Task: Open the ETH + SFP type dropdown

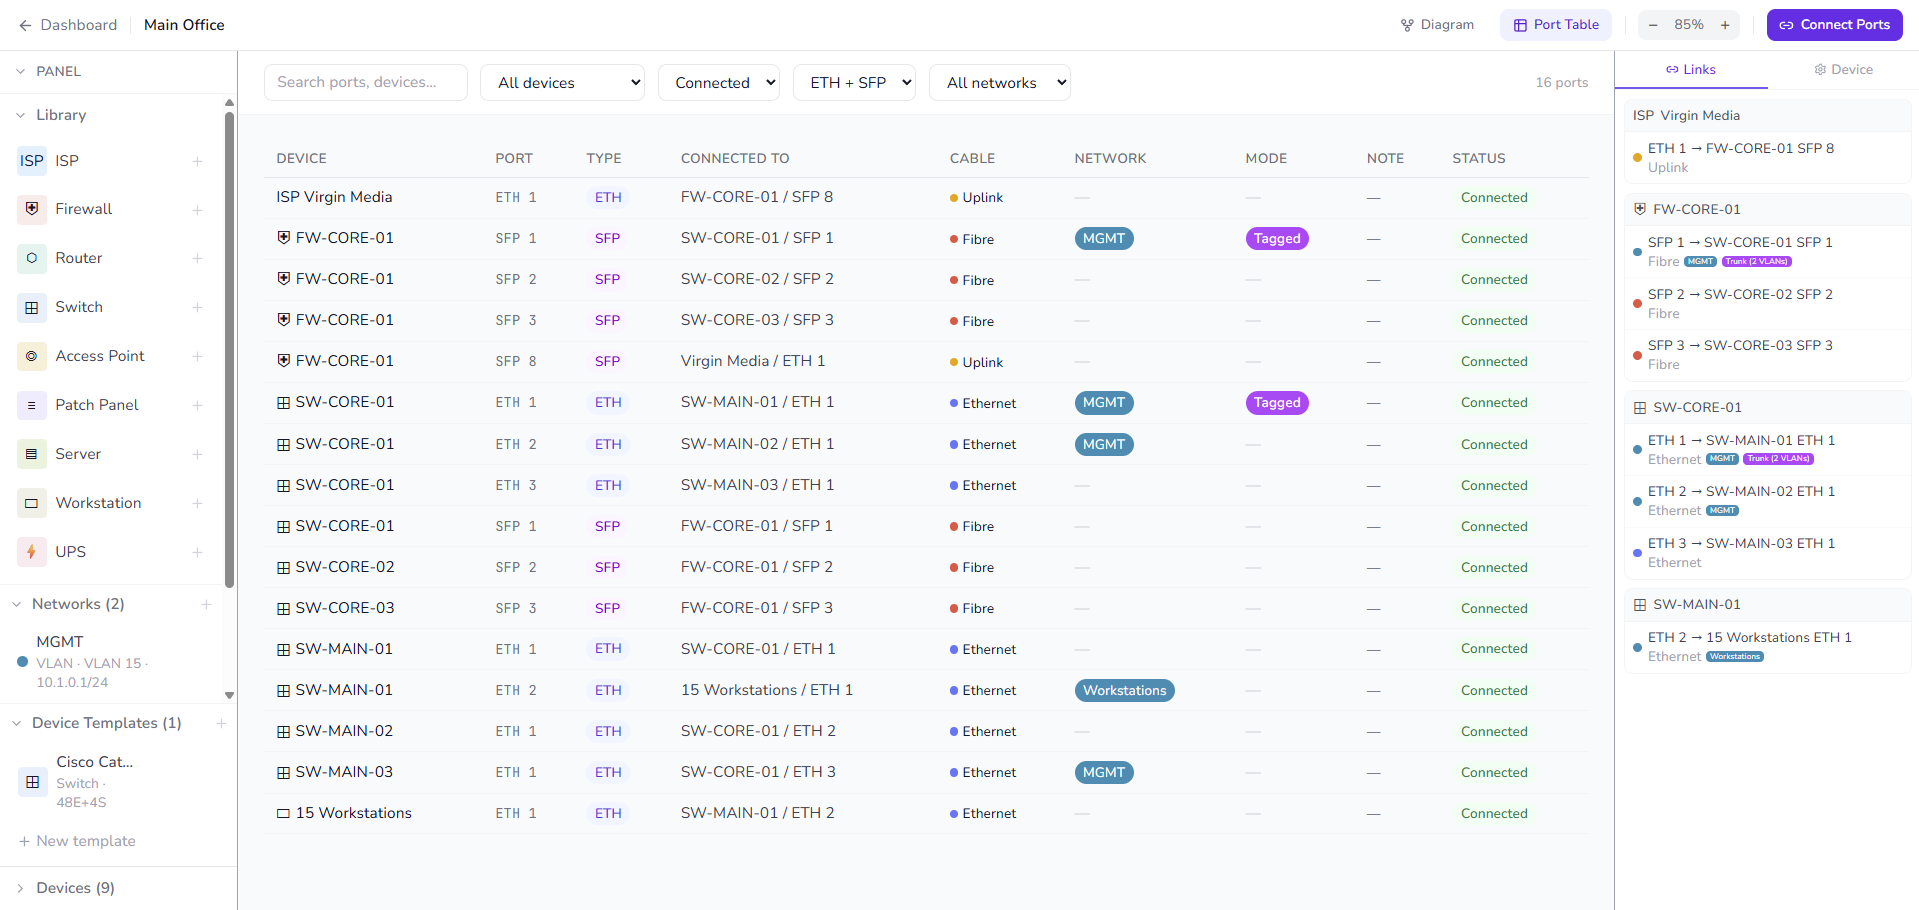Action: click(x=855, y=83)
